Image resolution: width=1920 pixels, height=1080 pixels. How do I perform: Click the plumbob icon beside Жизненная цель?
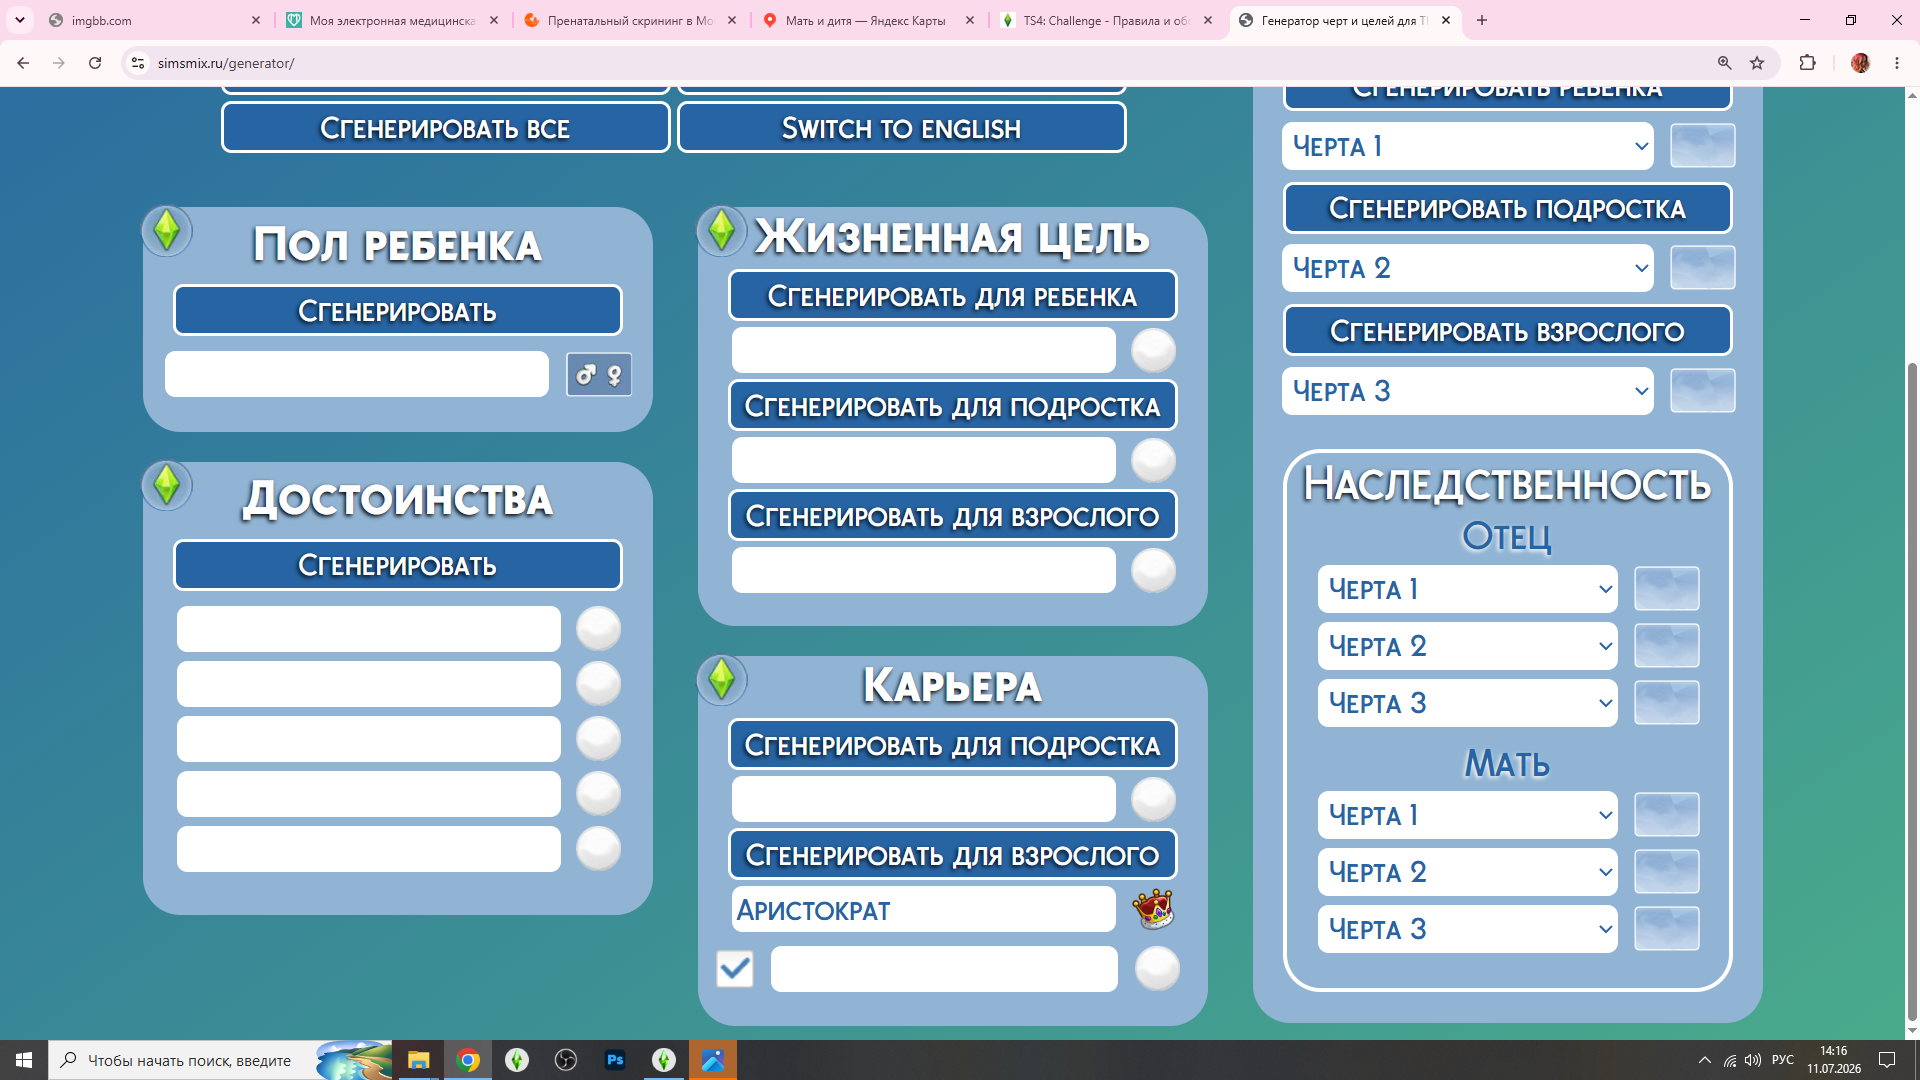722,231
